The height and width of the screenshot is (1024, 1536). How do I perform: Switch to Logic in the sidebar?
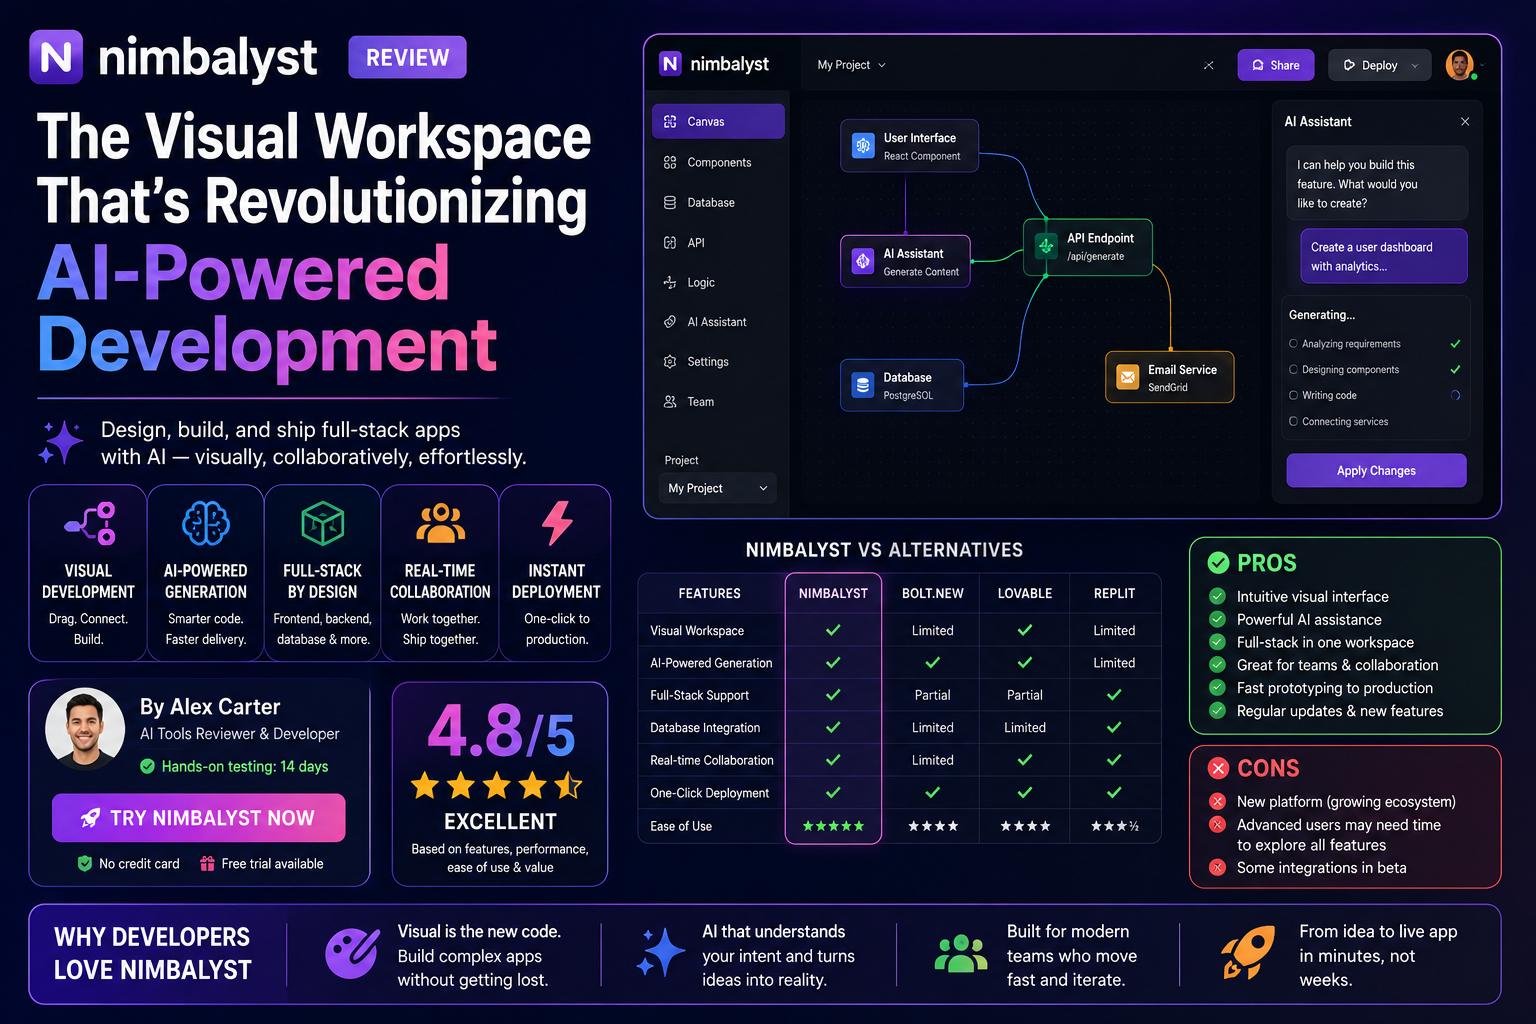(x=718, y=283)
